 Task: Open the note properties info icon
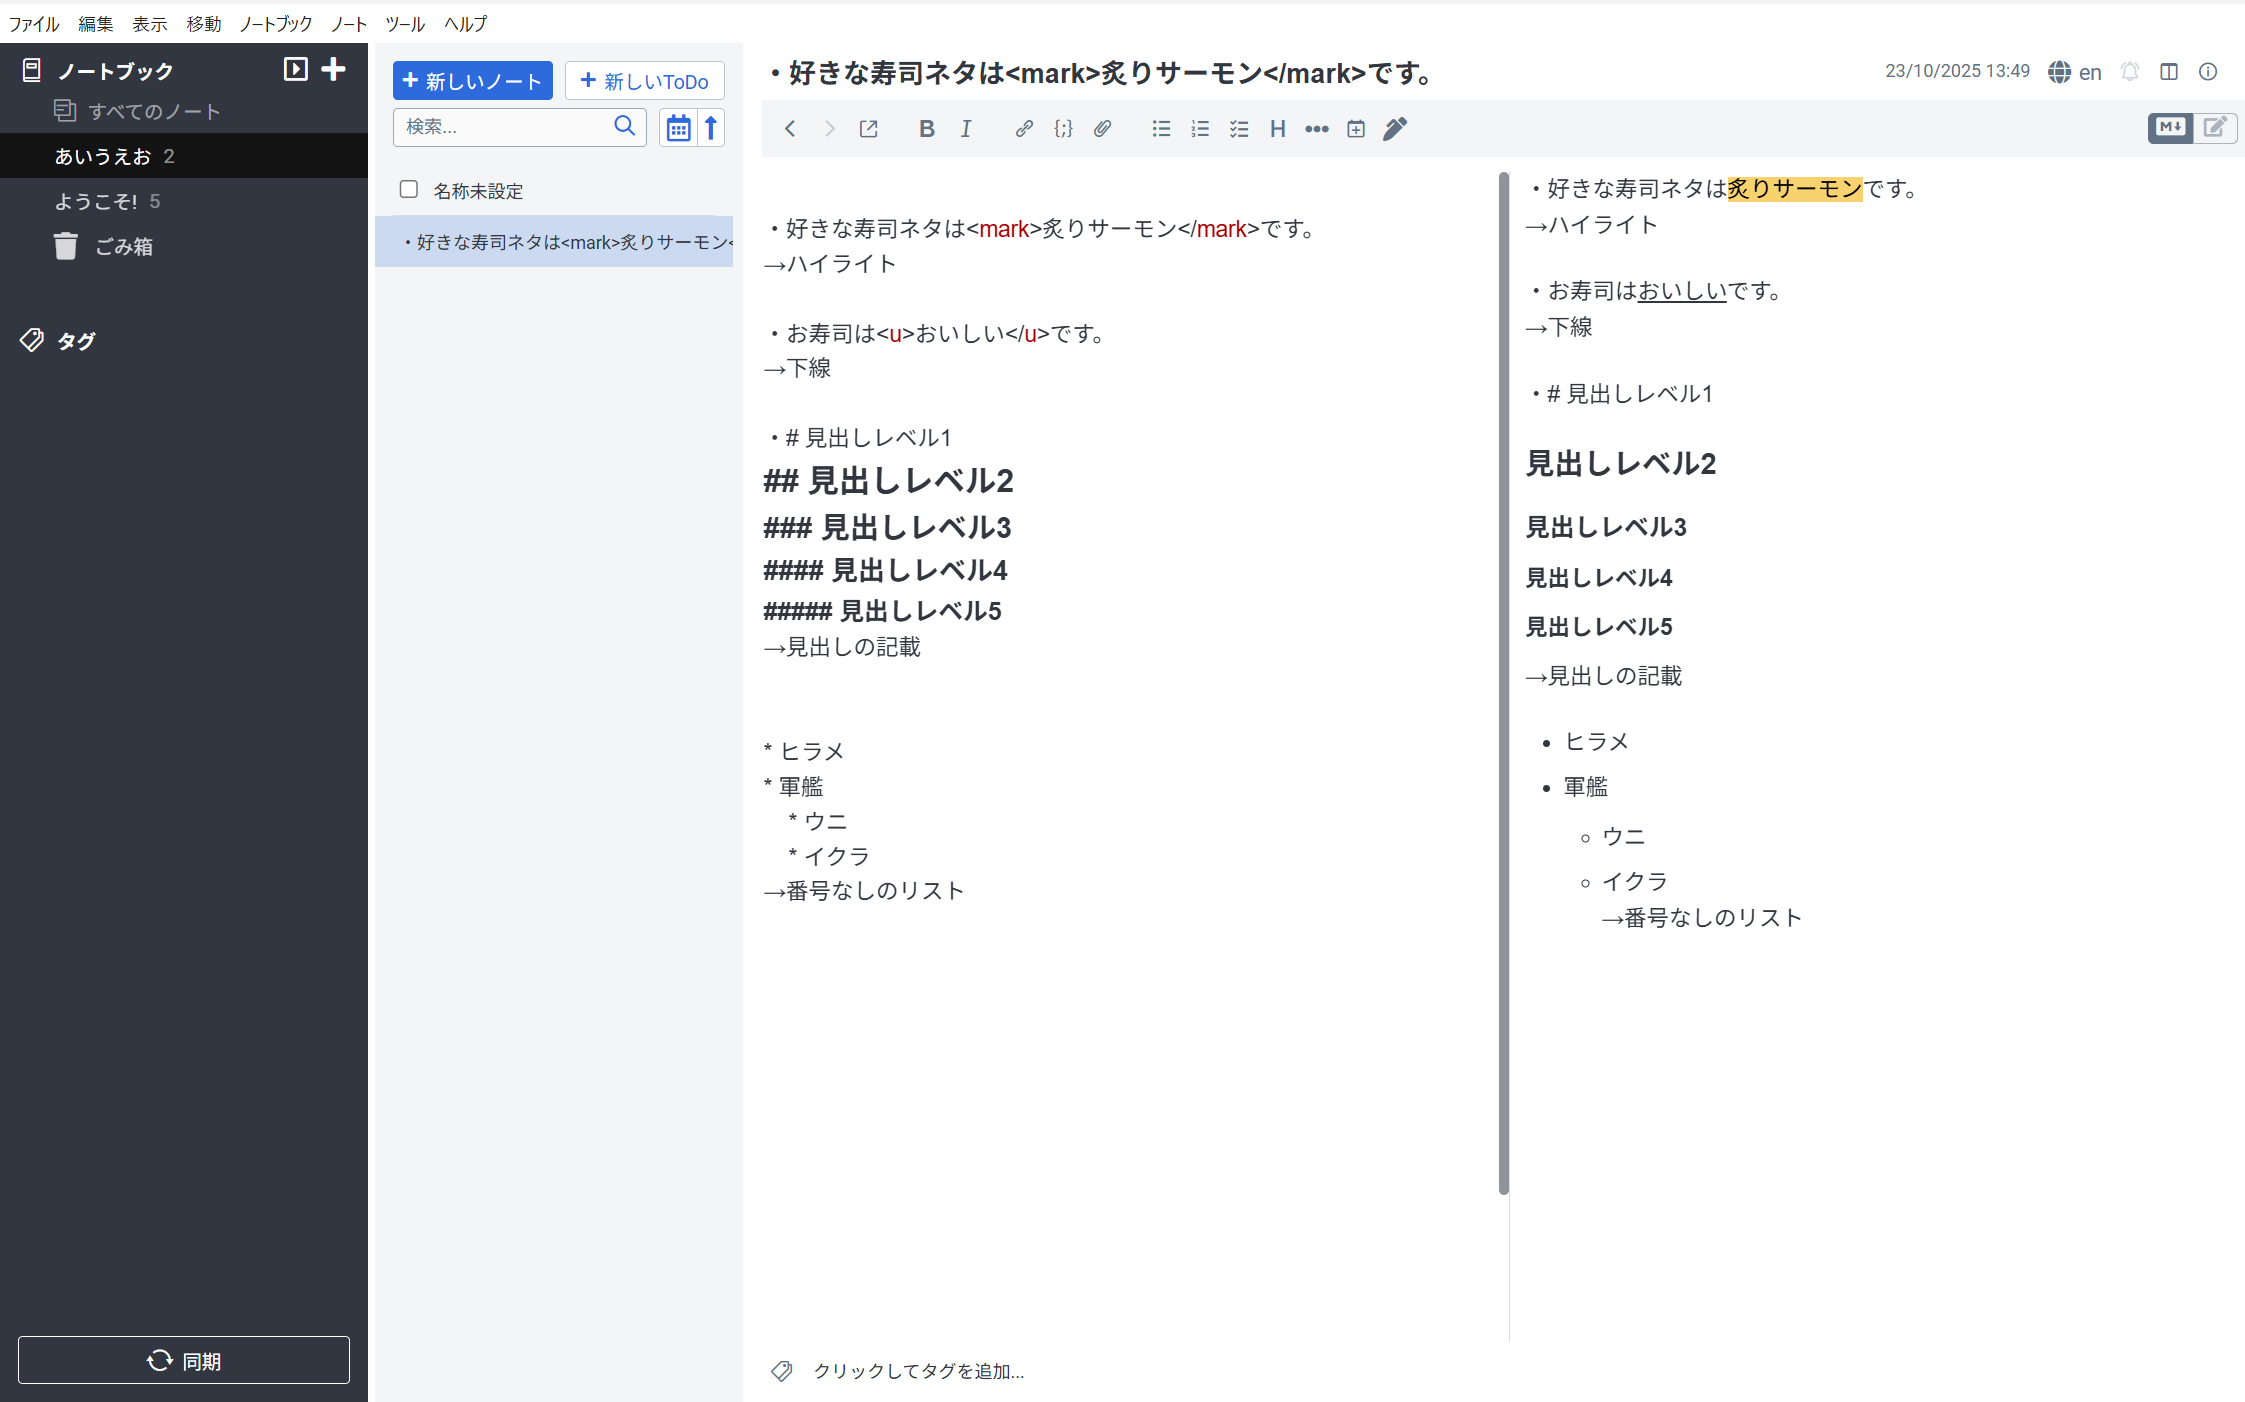(x=2208, y=71)
